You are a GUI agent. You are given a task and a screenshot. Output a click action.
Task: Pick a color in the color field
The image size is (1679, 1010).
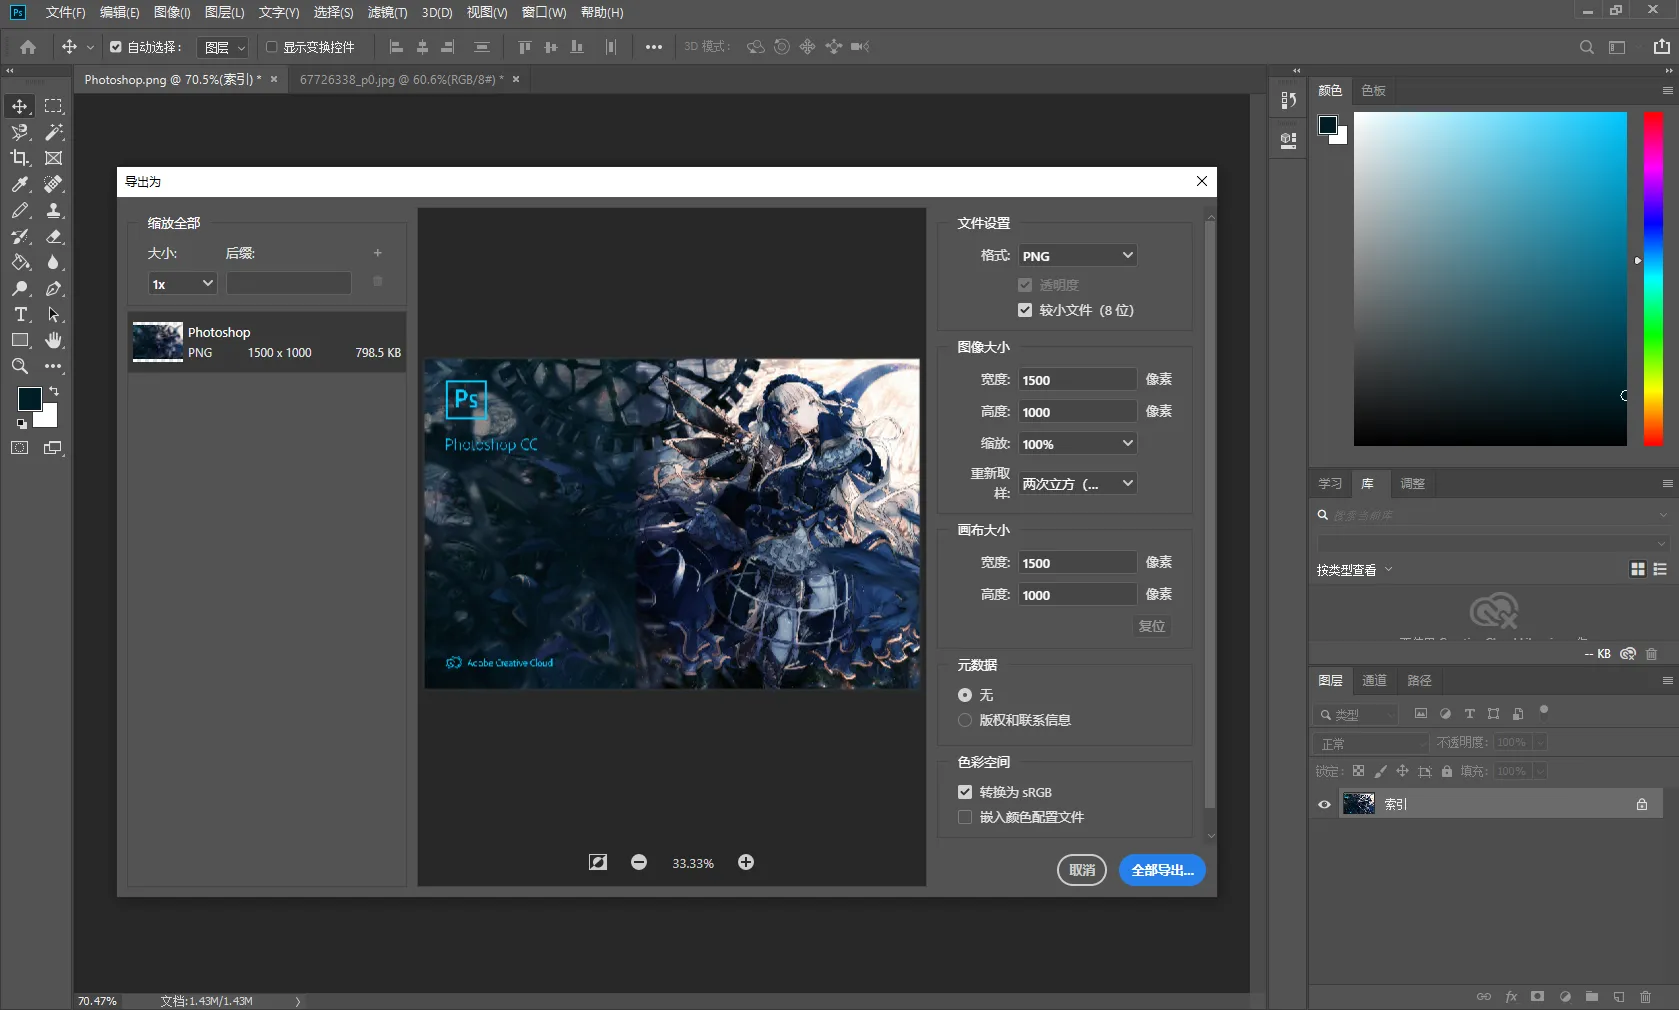click(x=1490, y=279)
